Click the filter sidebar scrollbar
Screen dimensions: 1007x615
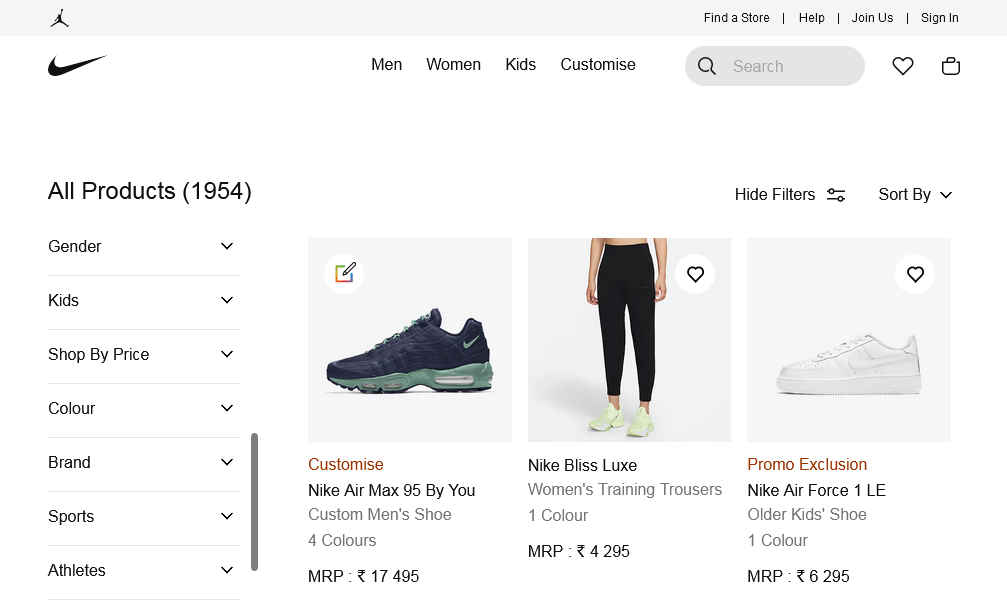(255, 501)
